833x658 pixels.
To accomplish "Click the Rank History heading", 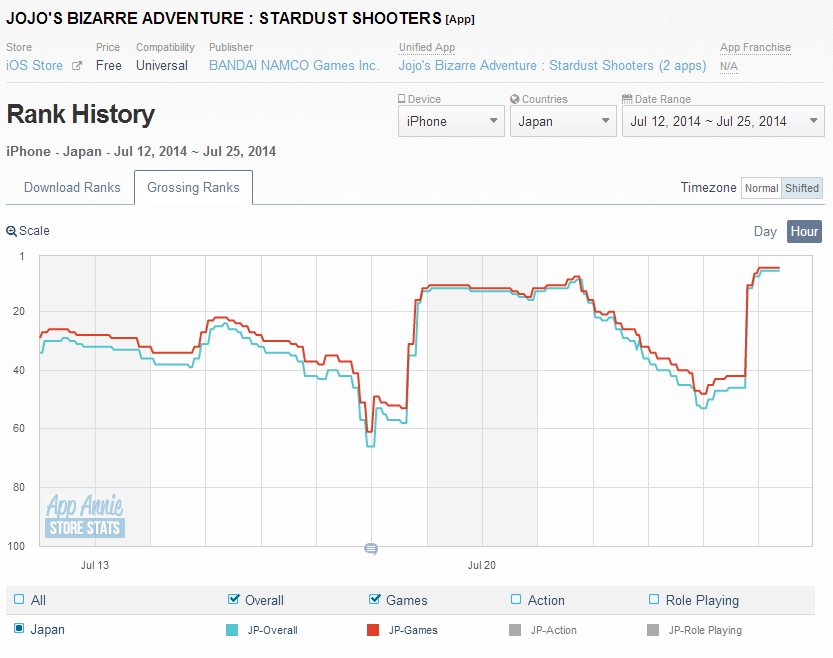I will point(81,114).
